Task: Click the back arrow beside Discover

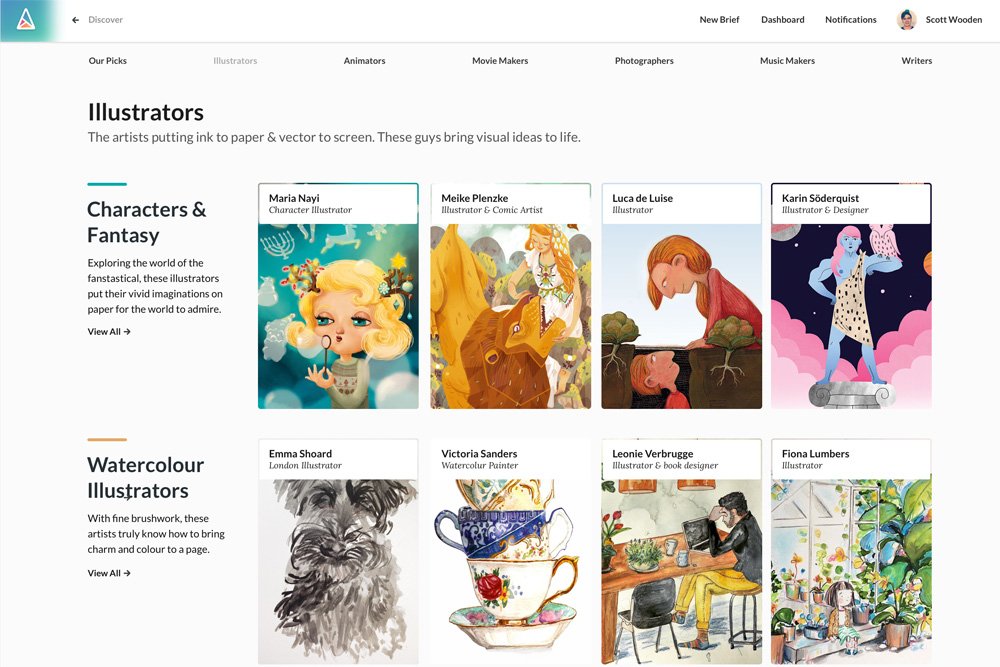Action: pos(75,20)
